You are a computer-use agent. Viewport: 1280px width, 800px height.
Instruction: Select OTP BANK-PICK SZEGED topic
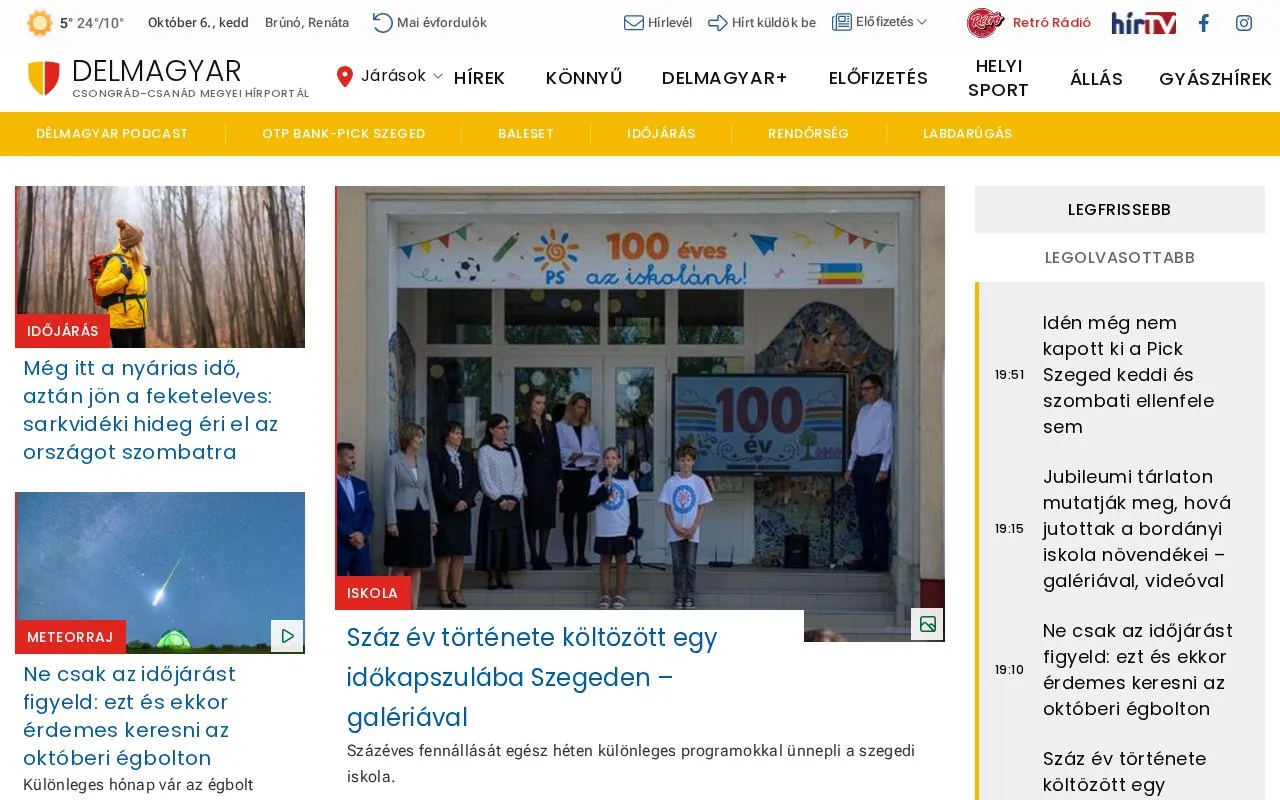(344, 134)
